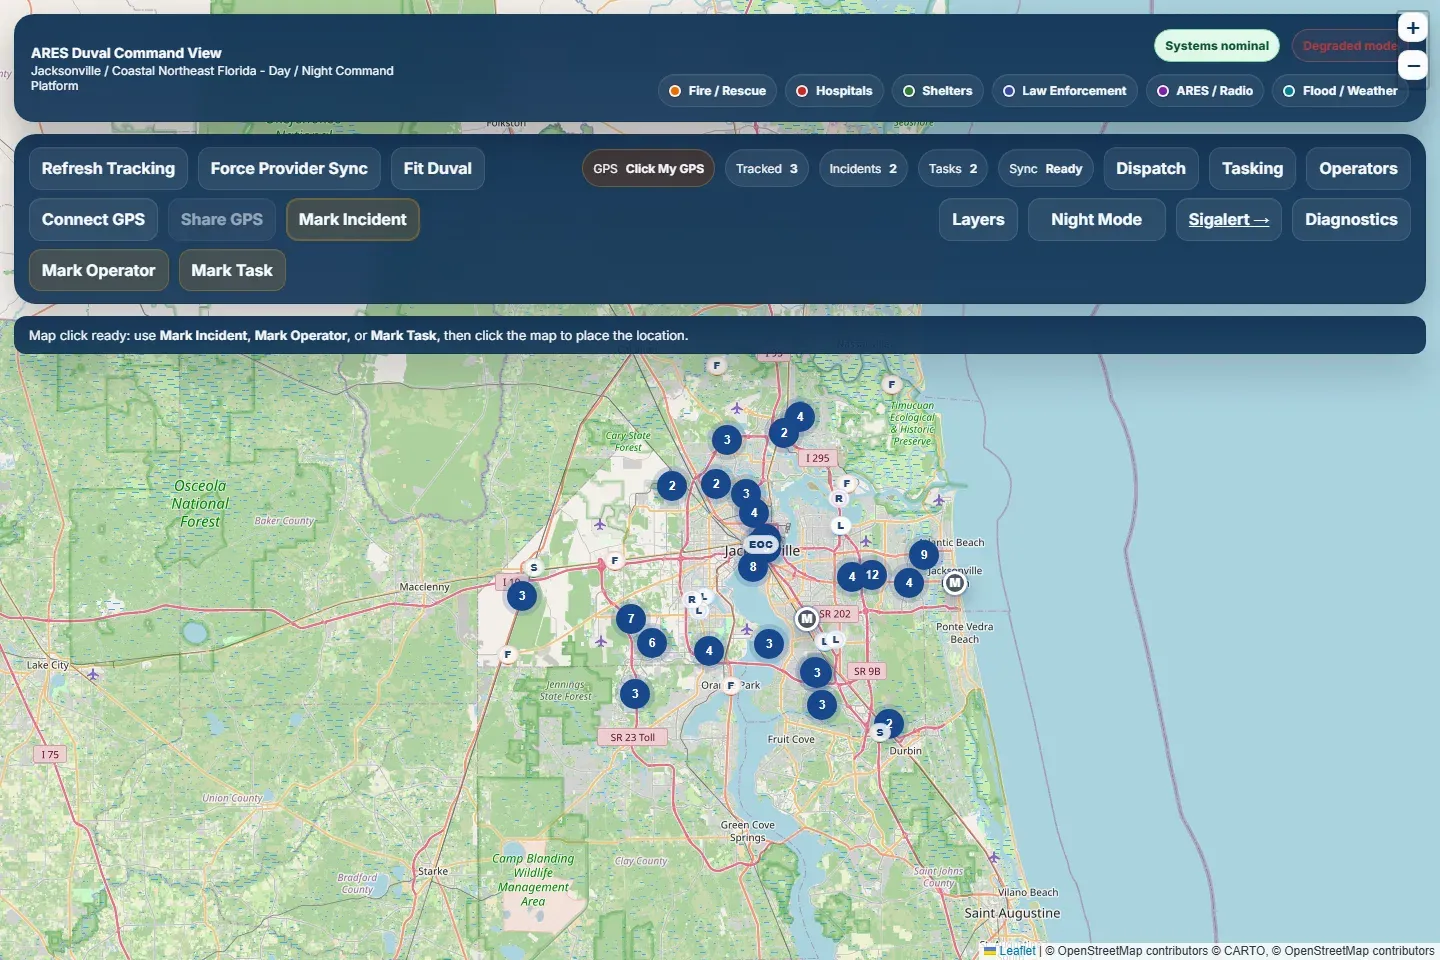The width and height of the screenshot is (1440, 960).
Task: Click Refresh Tracking
Action: click(x=108, y=169)
